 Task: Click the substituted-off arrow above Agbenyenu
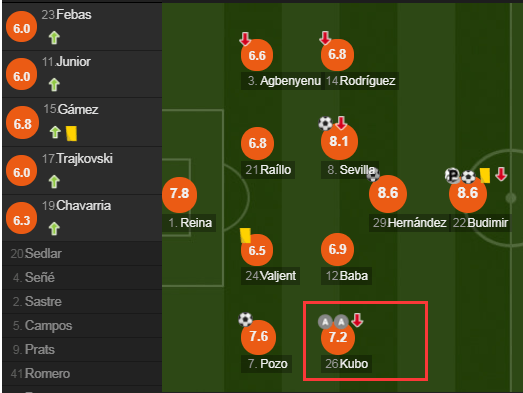[245, 39]
